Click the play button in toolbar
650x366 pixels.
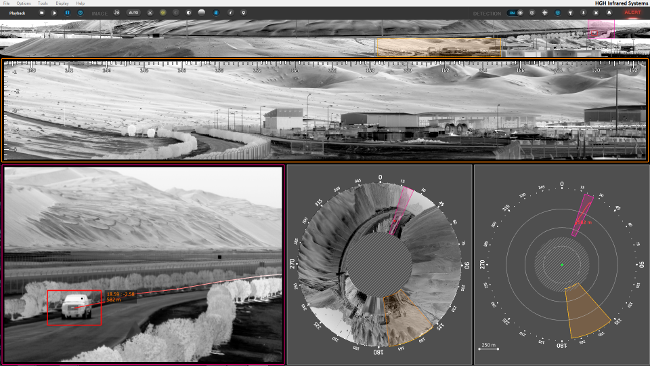[x=54, y=13]
